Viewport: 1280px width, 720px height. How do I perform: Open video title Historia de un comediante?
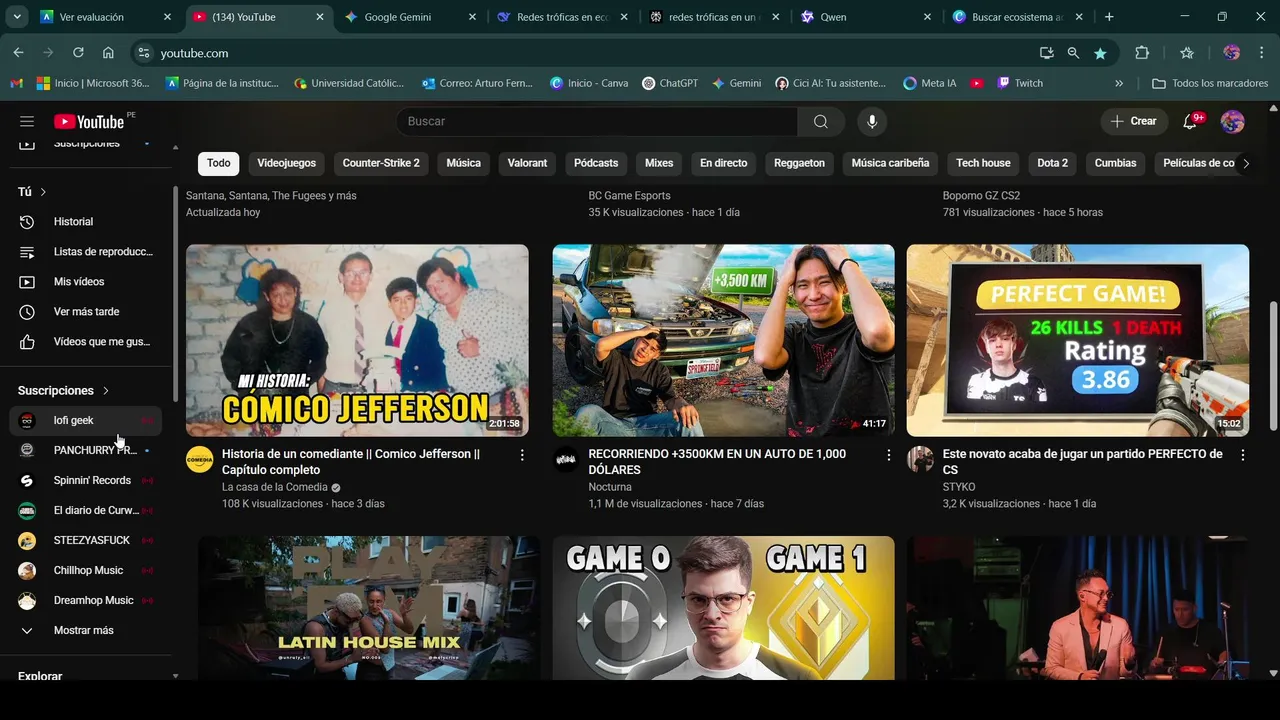(x=351, y=462)
